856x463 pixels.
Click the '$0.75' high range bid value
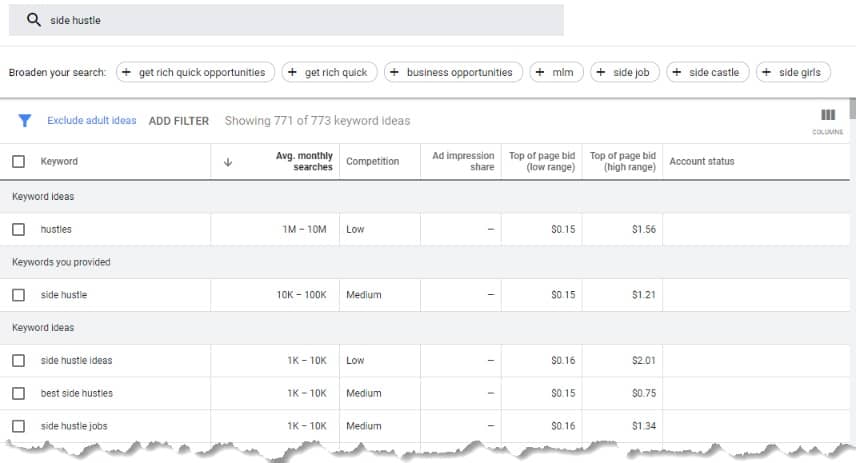pyautogui.click(x=644, y=393)
